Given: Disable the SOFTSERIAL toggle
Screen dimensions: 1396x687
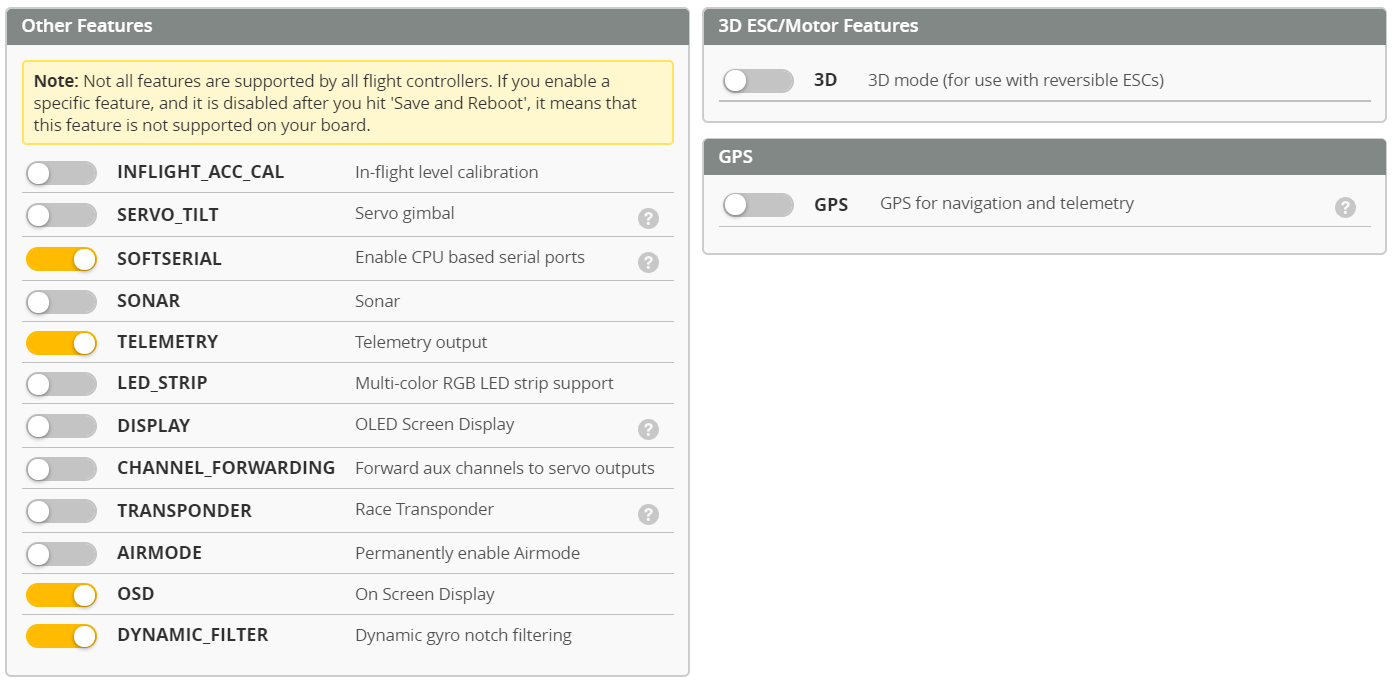Looking at the screenshot, I should click(x=61, y=259).
